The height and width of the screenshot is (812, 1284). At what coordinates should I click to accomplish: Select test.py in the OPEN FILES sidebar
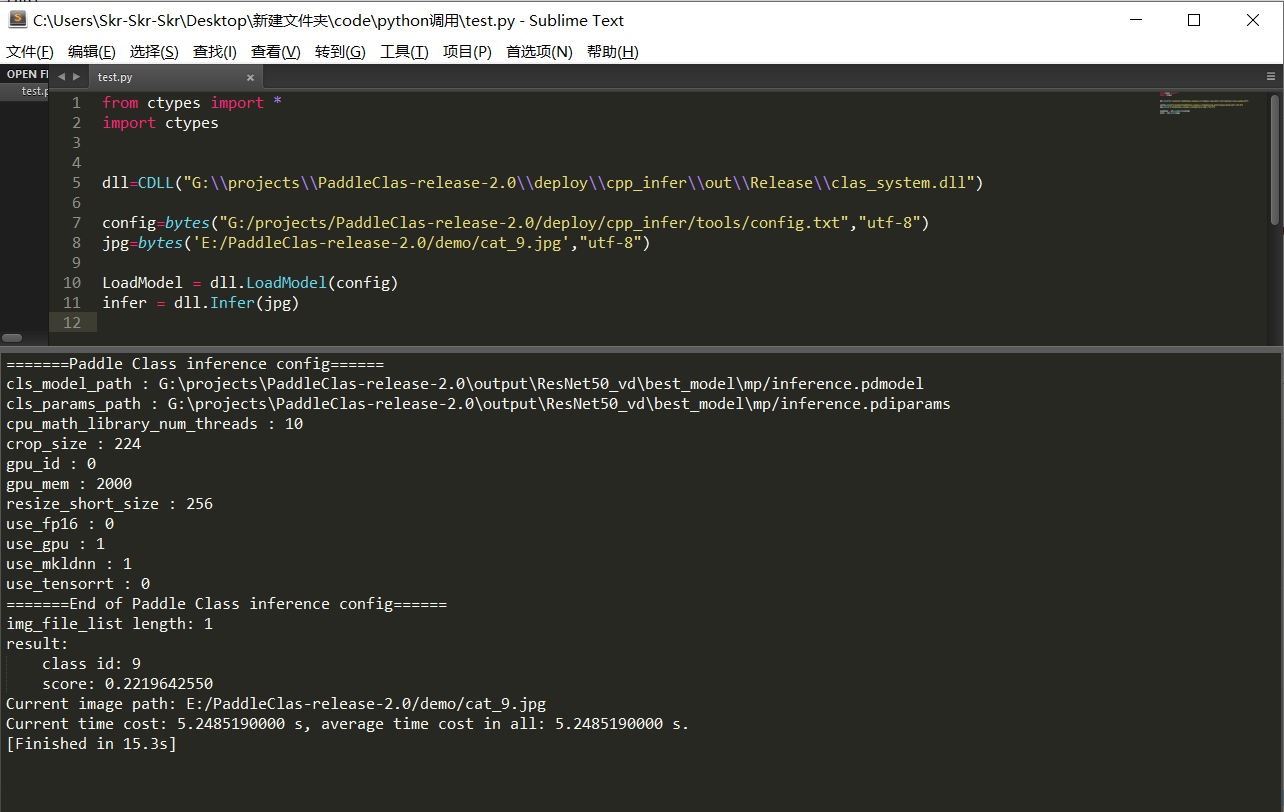[x=33, y=90]
